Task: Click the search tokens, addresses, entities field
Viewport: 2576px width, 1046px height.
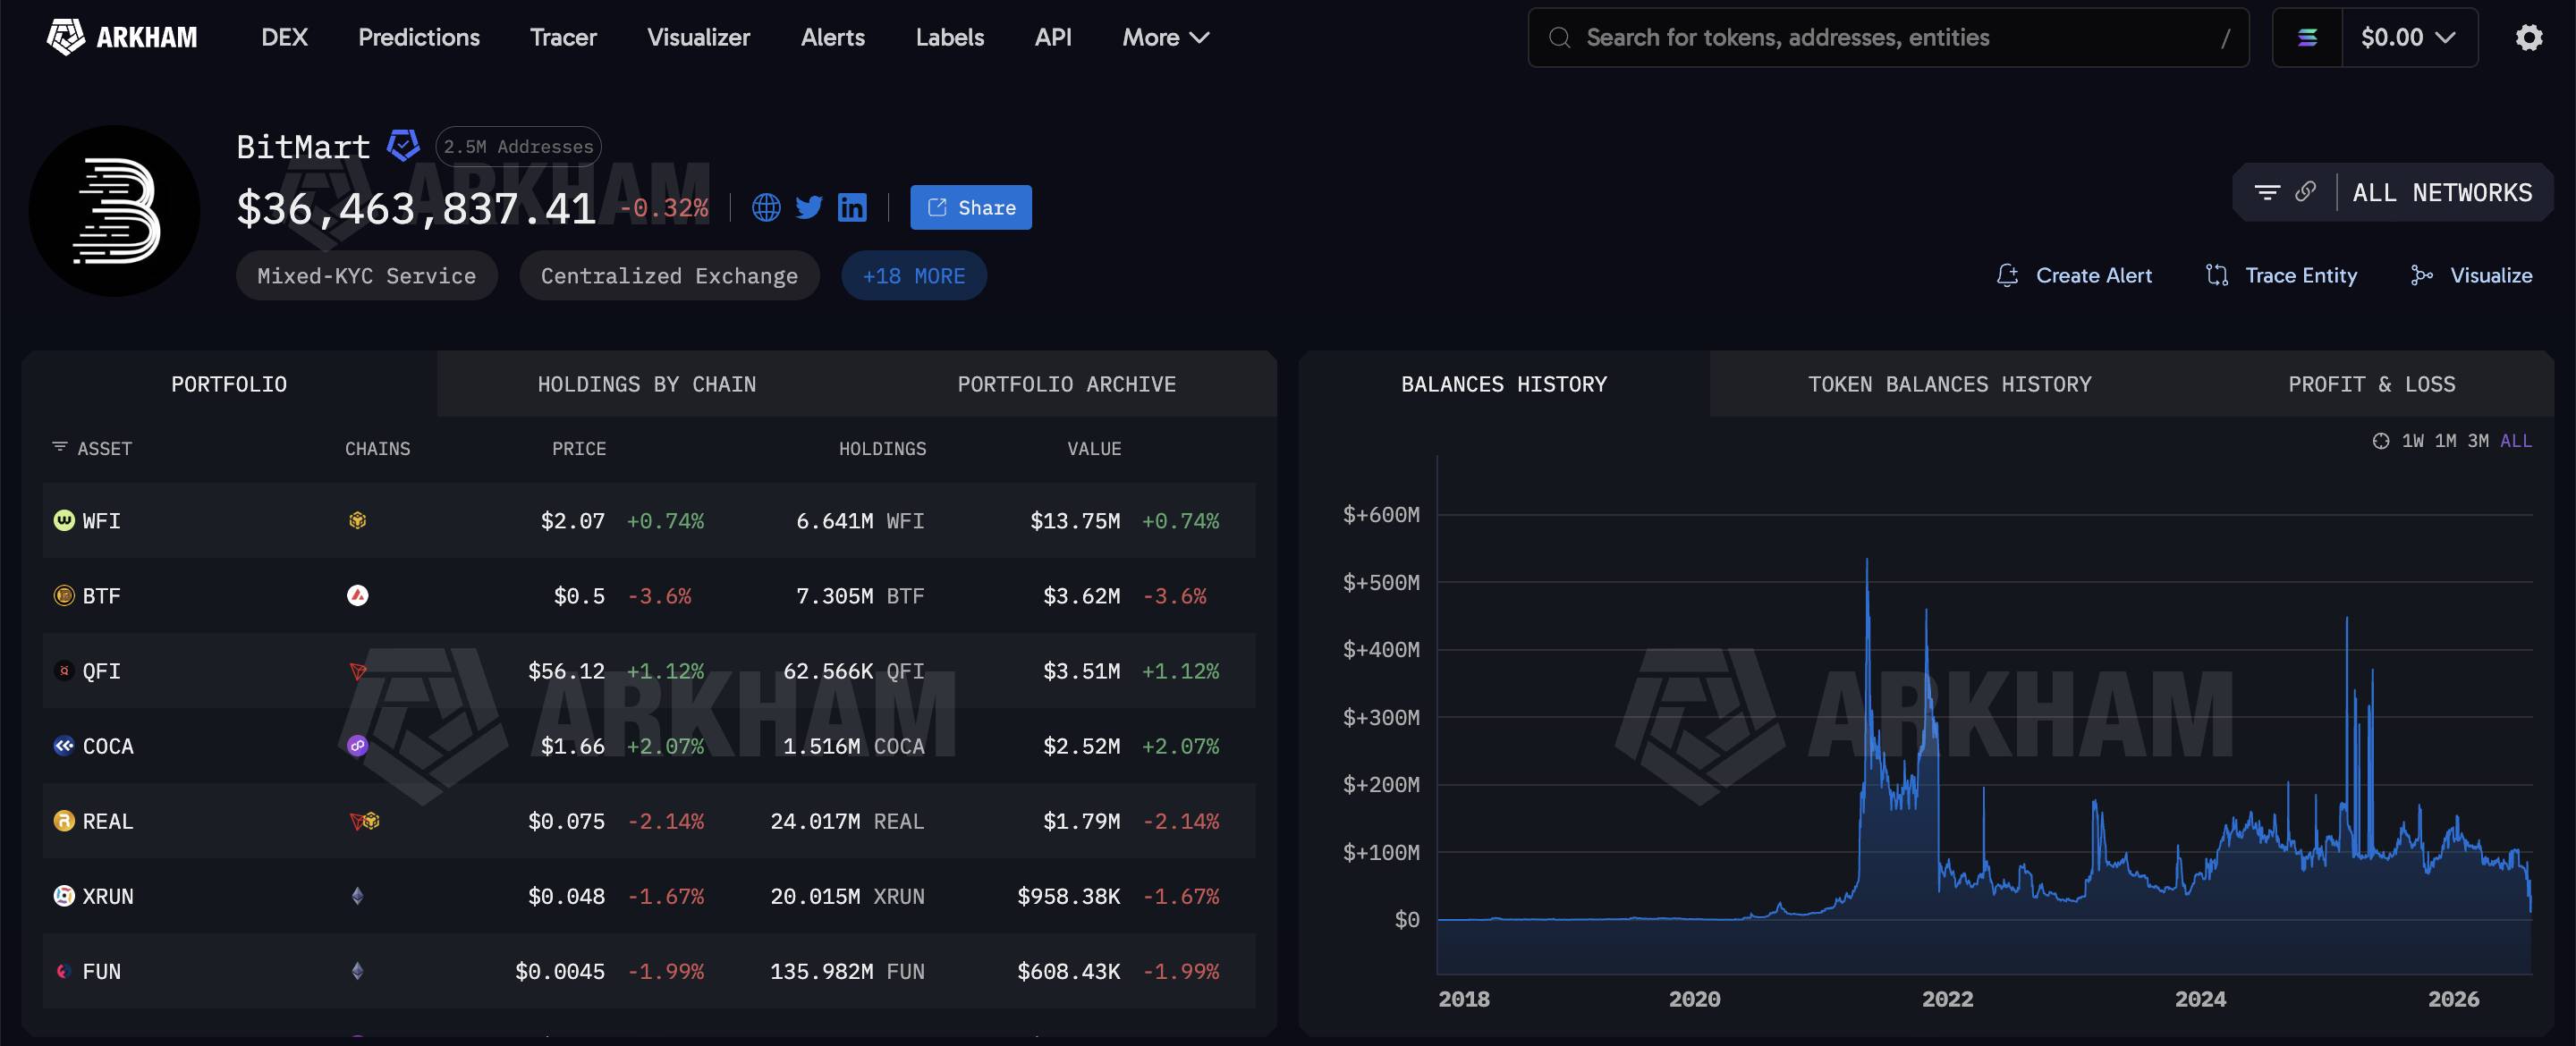Action: (1888, 38)
